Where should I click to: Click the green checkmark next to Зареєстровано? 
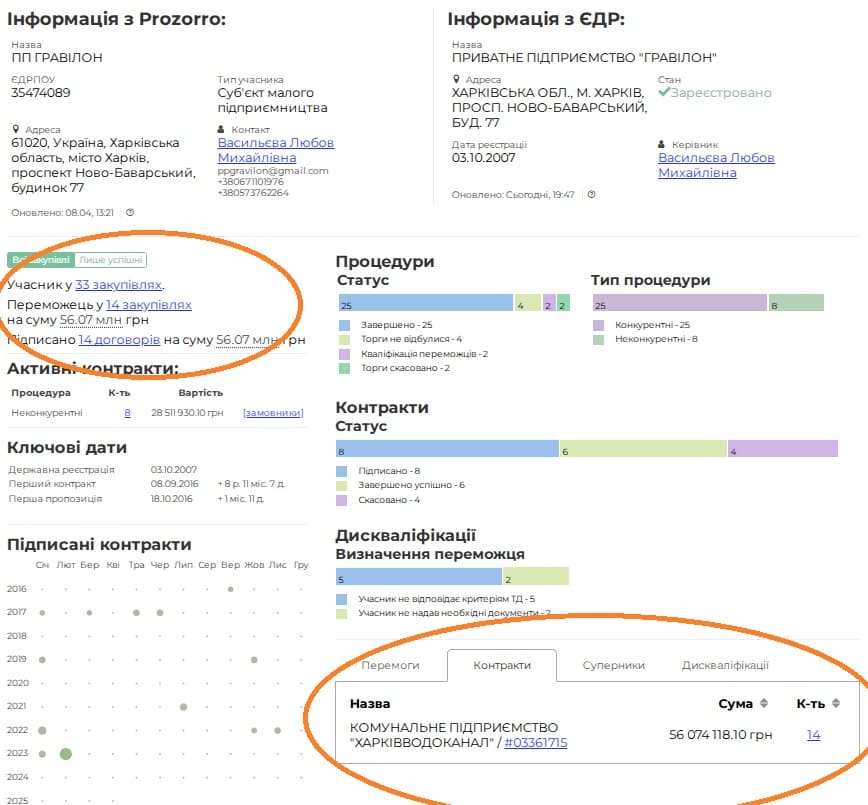(x=664, y=93)
